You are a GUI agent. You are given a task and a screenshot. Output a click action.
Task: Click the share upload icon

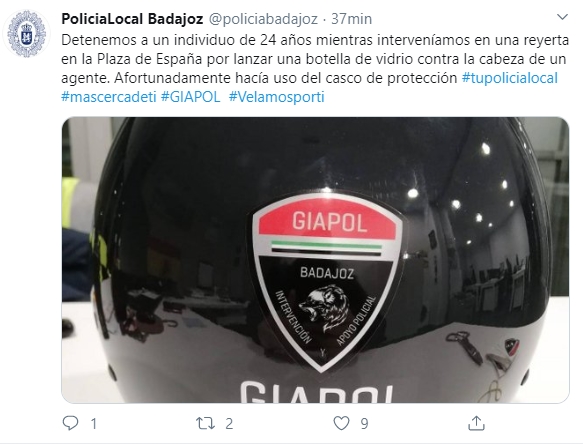476,423
